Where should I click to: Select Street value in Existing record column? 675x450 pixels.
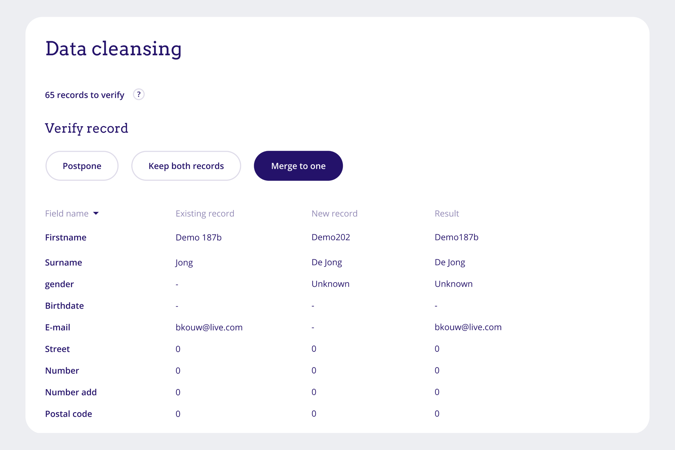(178, 349)
